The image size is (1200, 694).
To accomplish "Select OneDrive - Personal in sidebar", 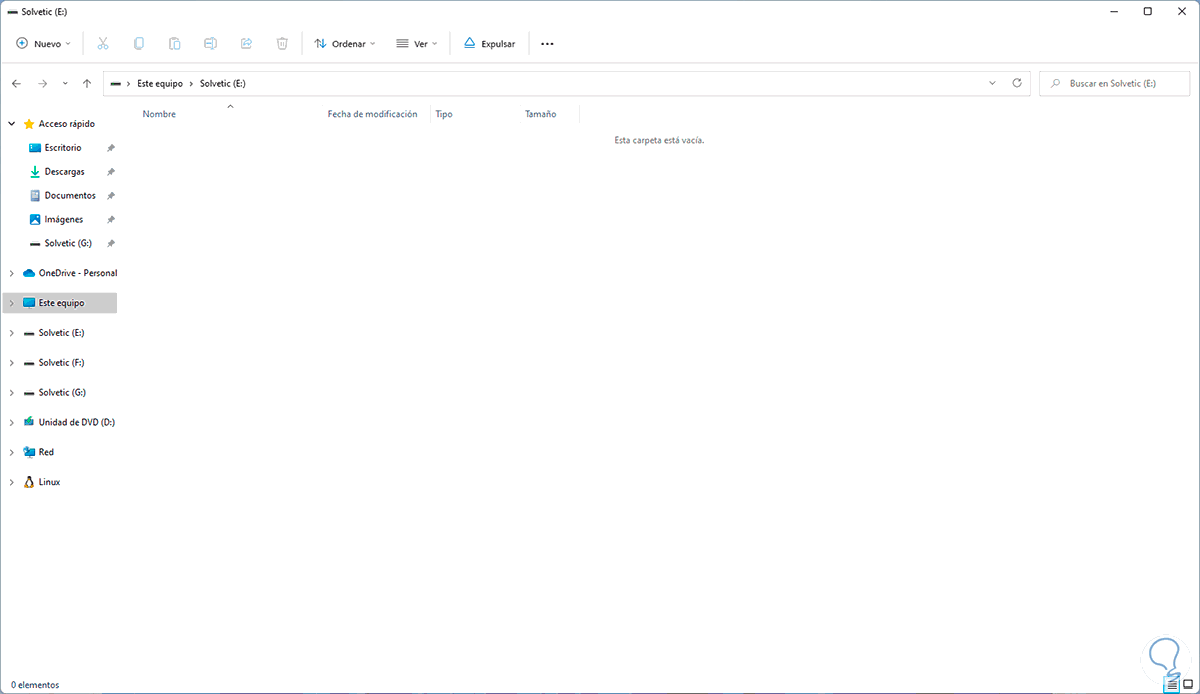I will (x=78, y=273).
